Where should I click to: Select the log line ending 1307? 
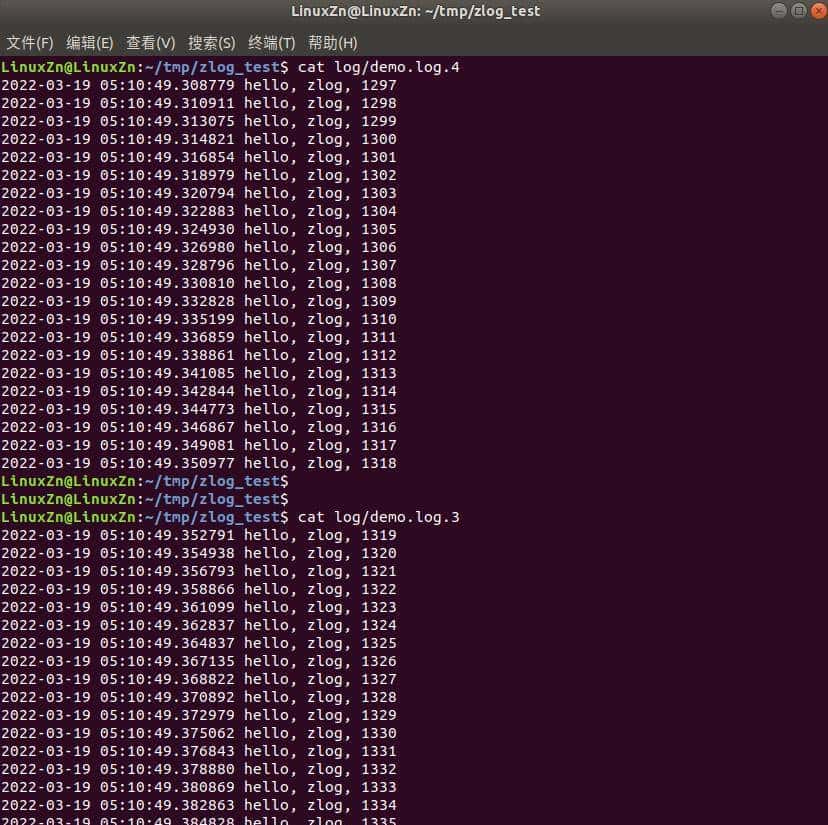pyautogui.click(x=199, y=265)
